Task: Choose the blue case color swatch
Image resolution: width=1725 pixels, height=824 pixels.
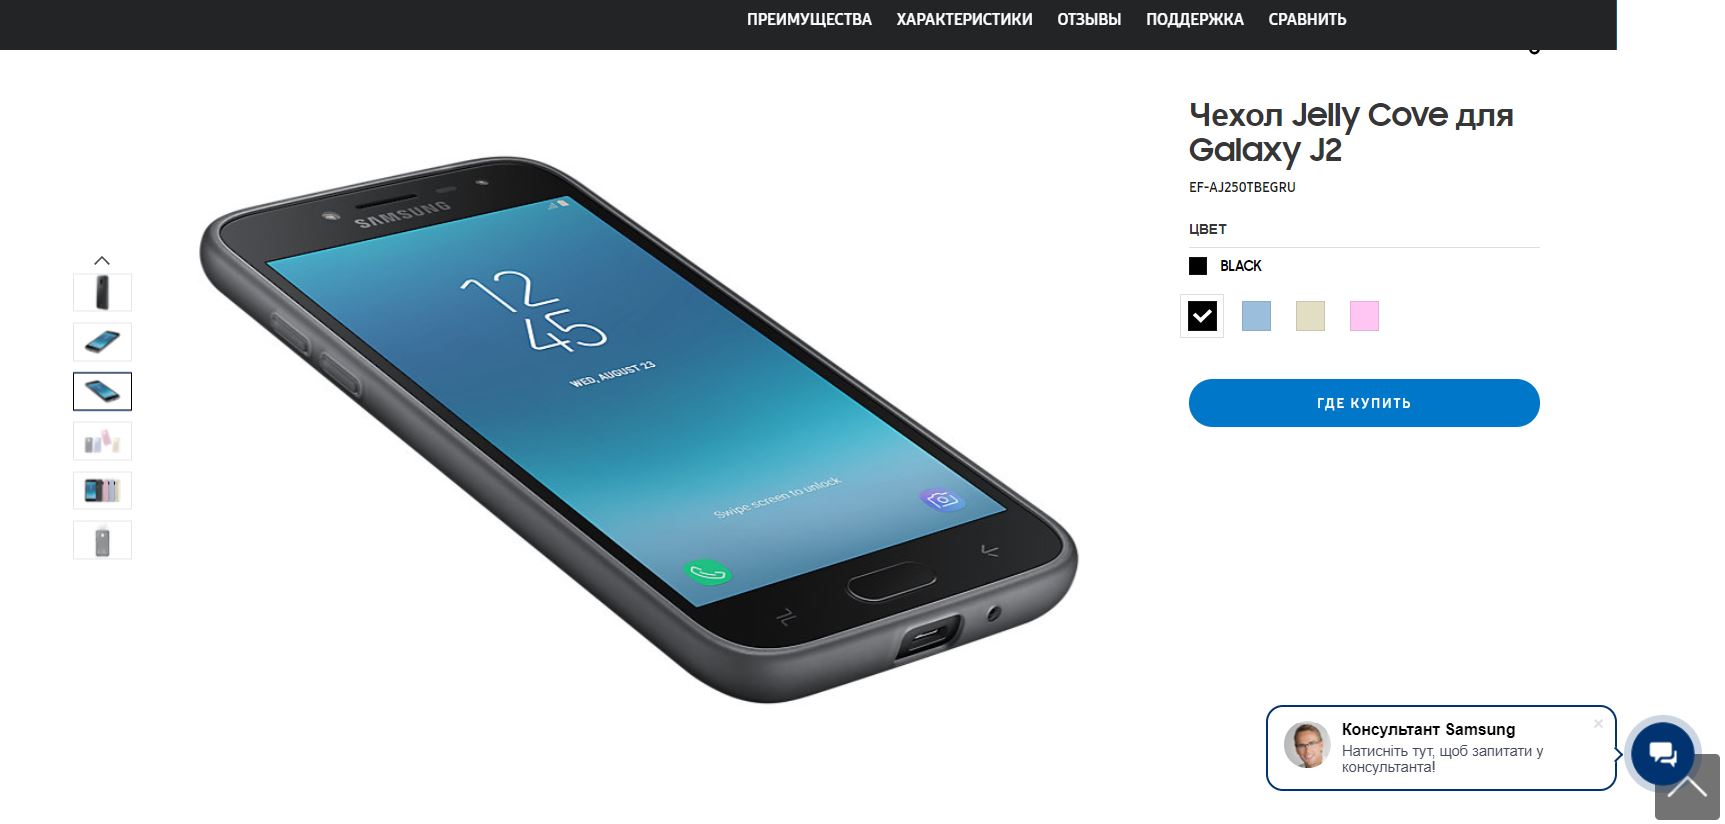Action: 1256,316
